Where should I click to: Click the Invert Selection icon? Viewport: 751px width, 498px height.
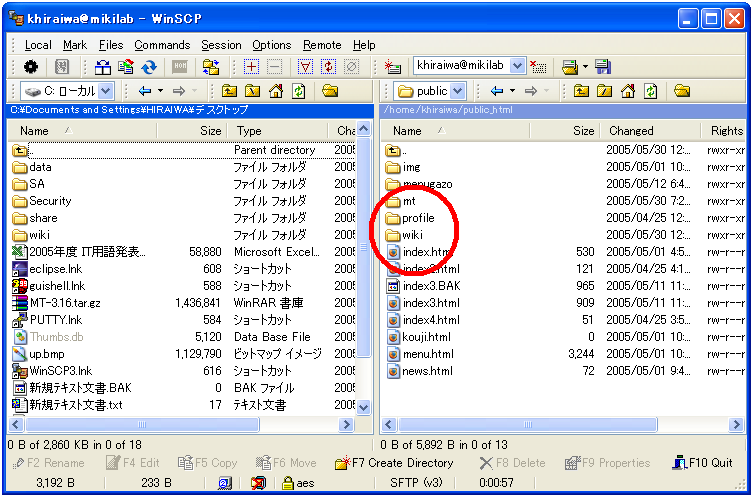(x=328, y=67)
